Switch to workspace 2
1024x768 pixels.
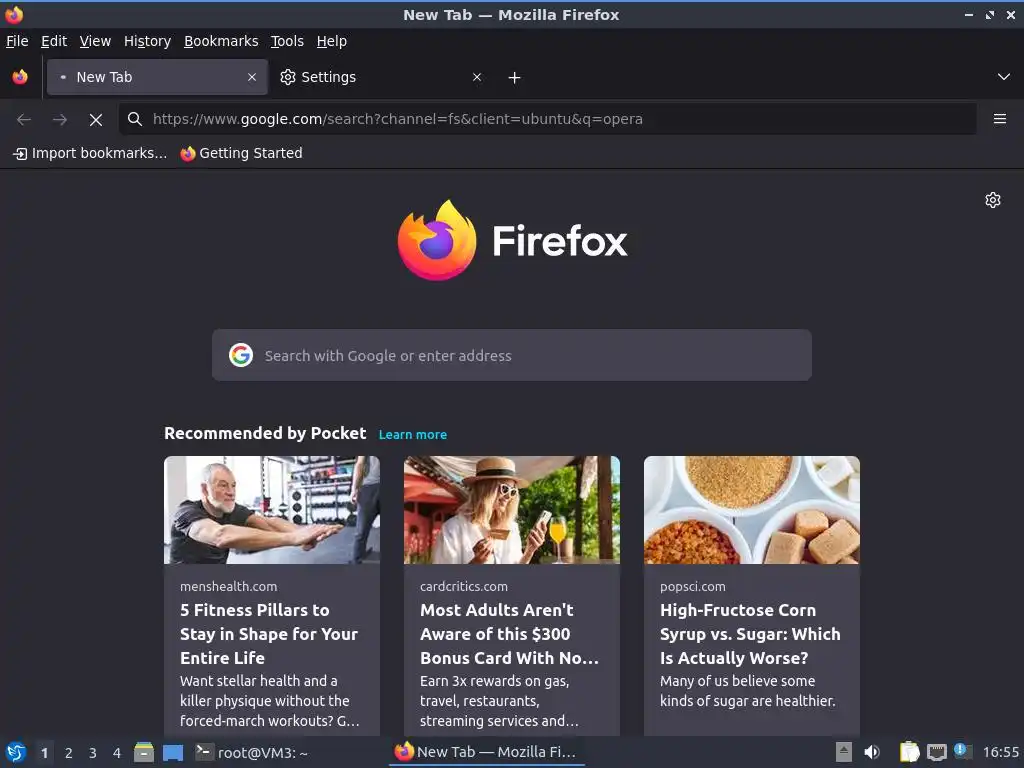point(69,753)
